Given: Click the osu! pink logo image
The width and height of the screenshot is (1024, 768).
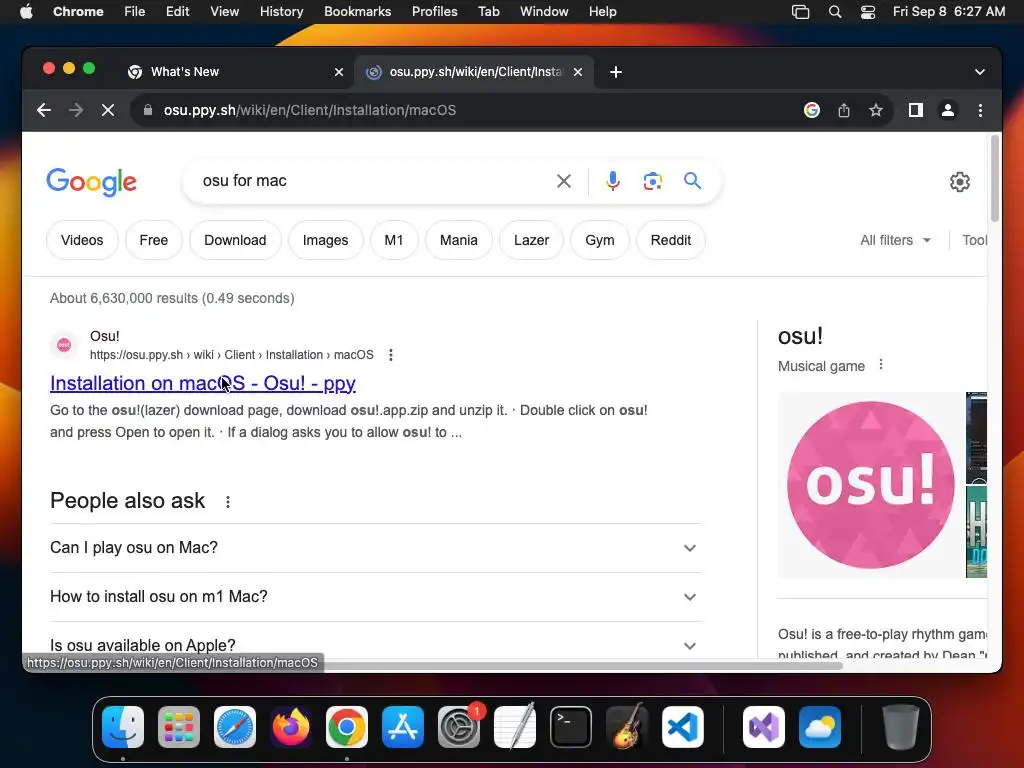Looking at the screenshot, I should pos(871,485).
